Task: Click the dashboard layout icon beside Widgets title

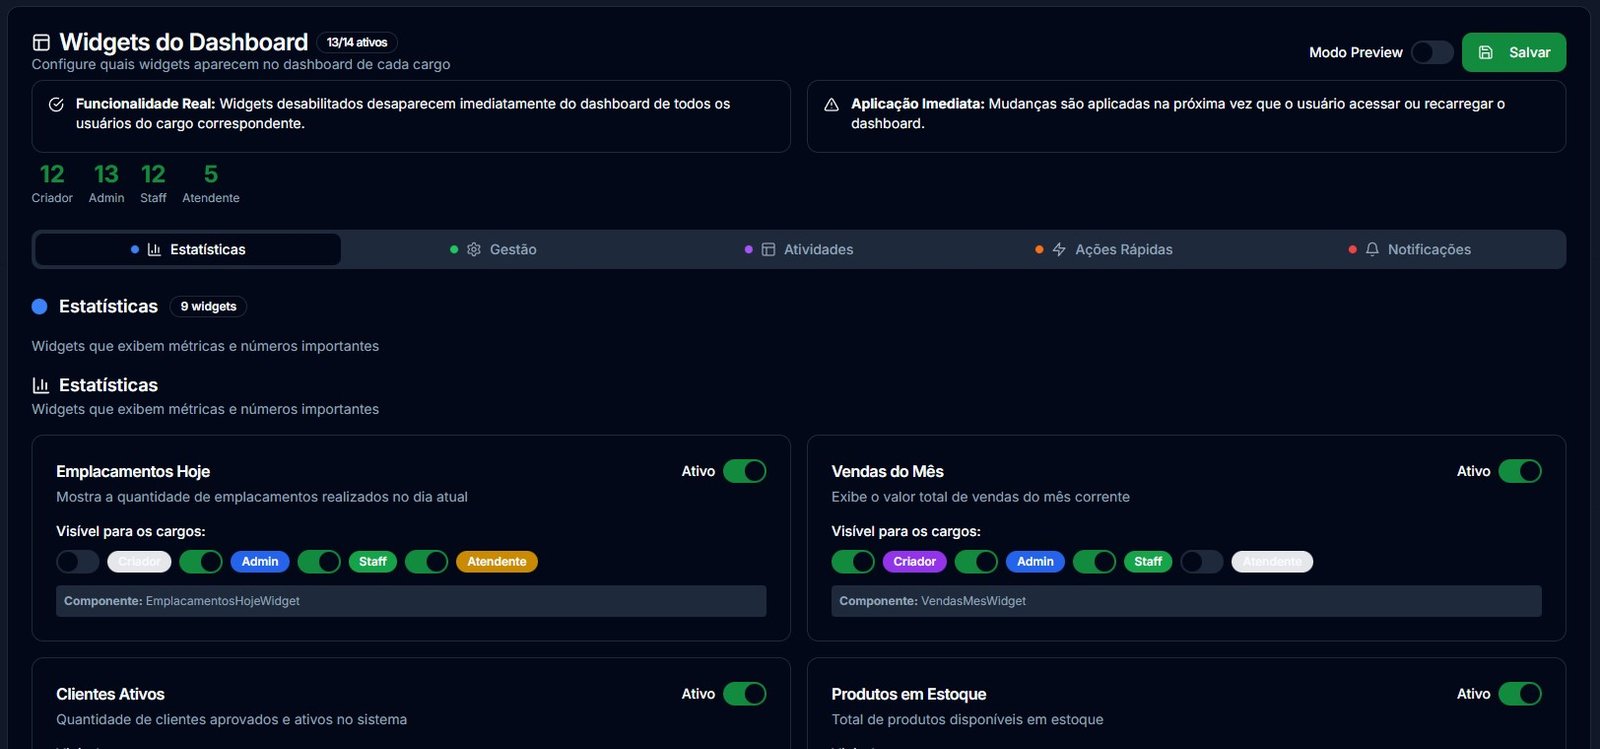Action: click(41, 42)
